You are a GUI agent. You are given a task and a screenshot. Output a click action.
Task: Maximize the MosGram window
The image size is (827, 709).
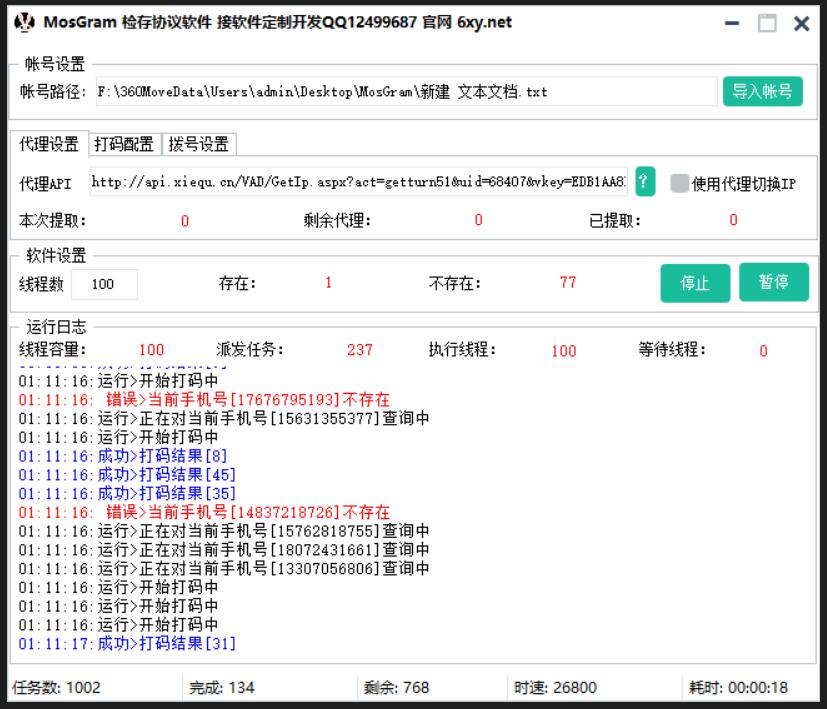pos(767,23)
